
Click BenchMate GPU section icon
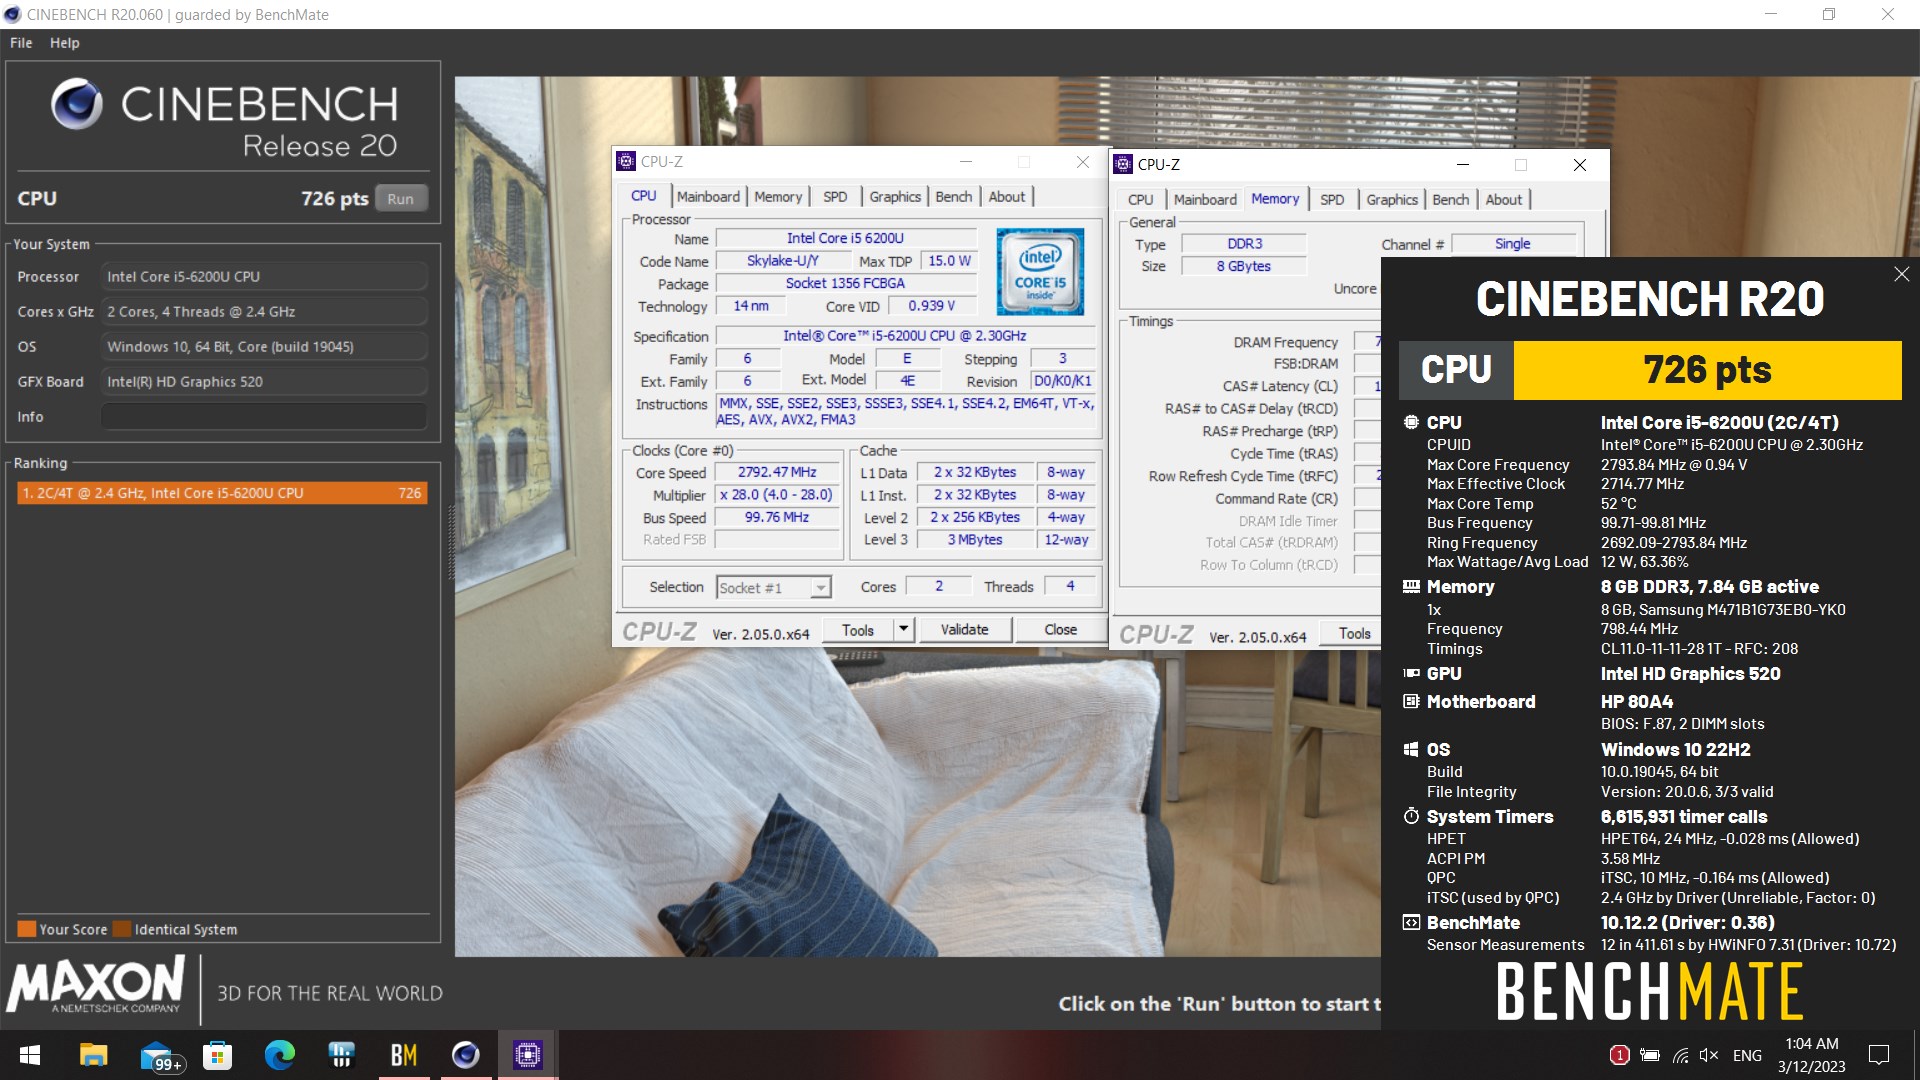click(1411, 673)
